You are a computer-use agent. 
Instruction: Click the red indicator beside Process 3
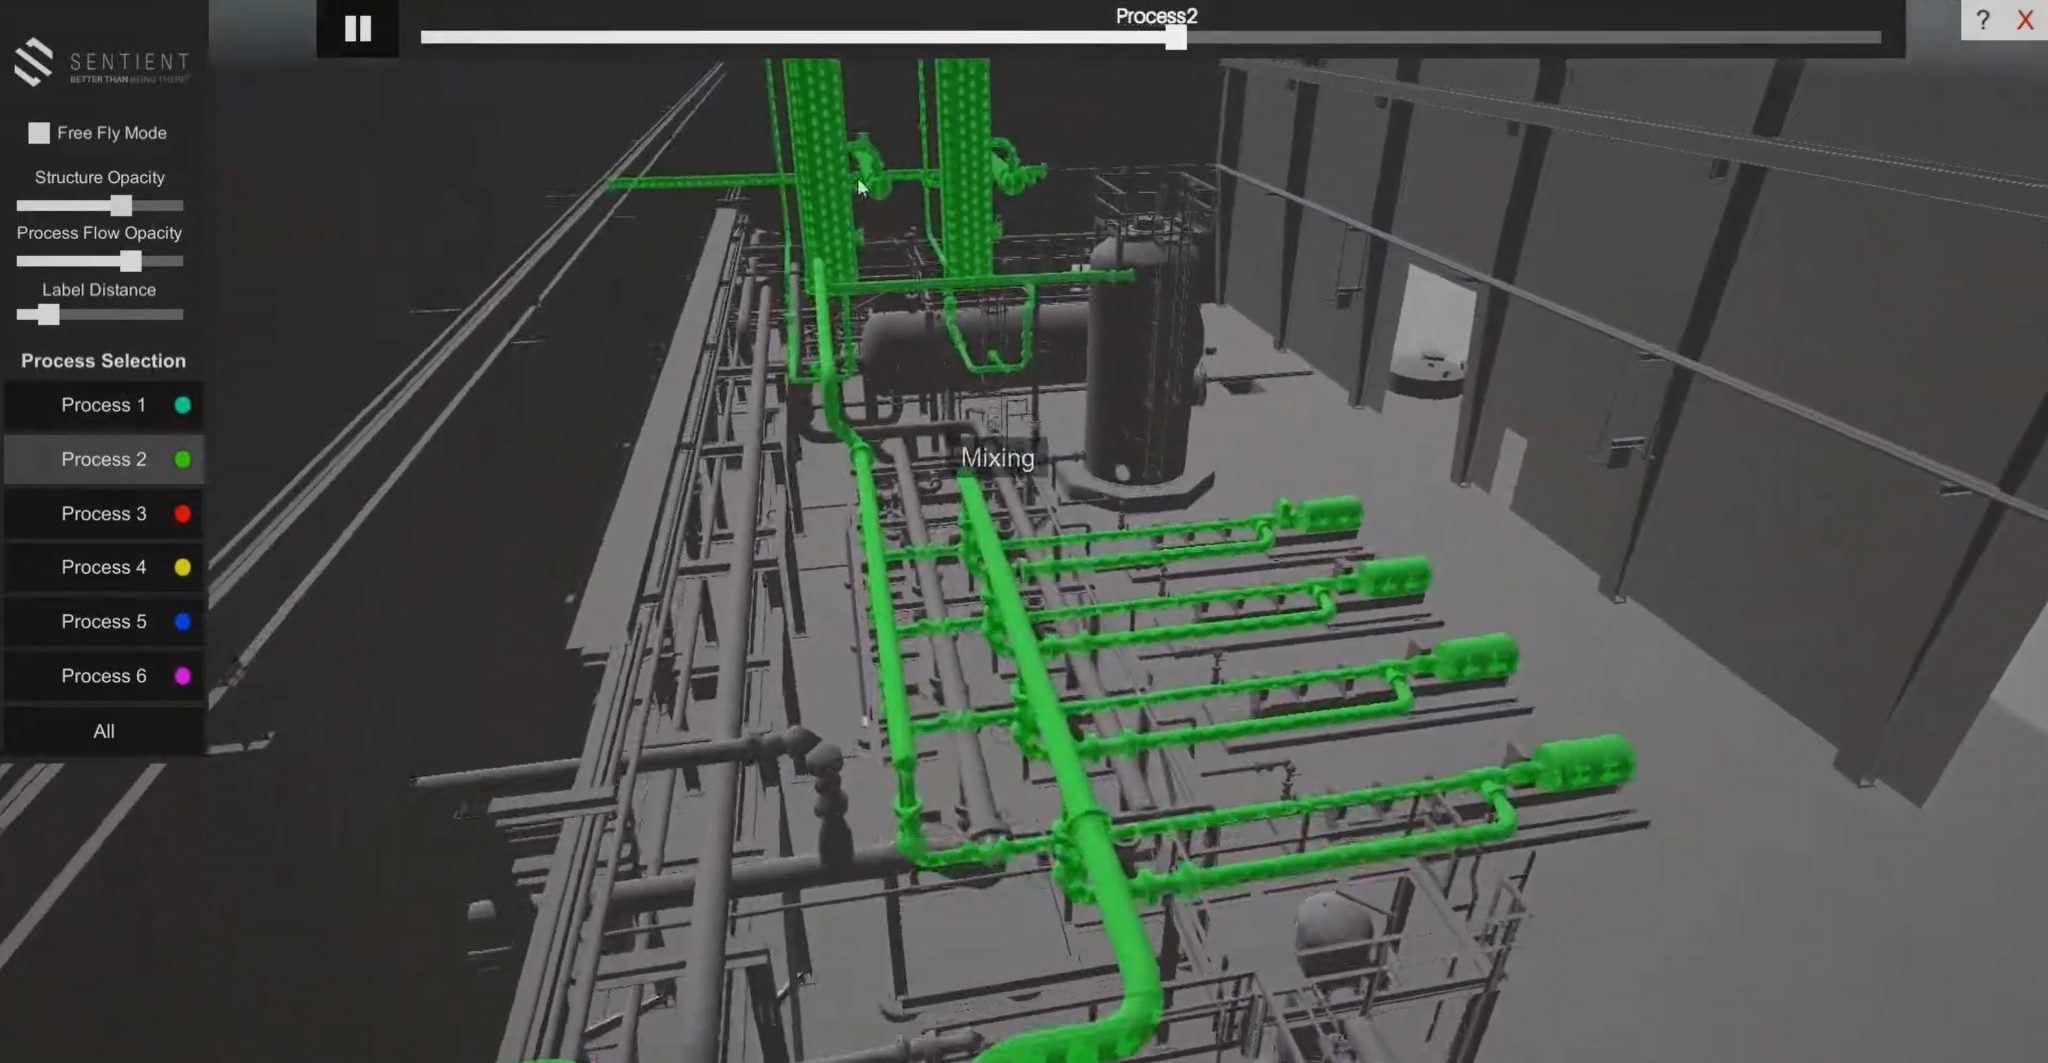pos(181,513)
